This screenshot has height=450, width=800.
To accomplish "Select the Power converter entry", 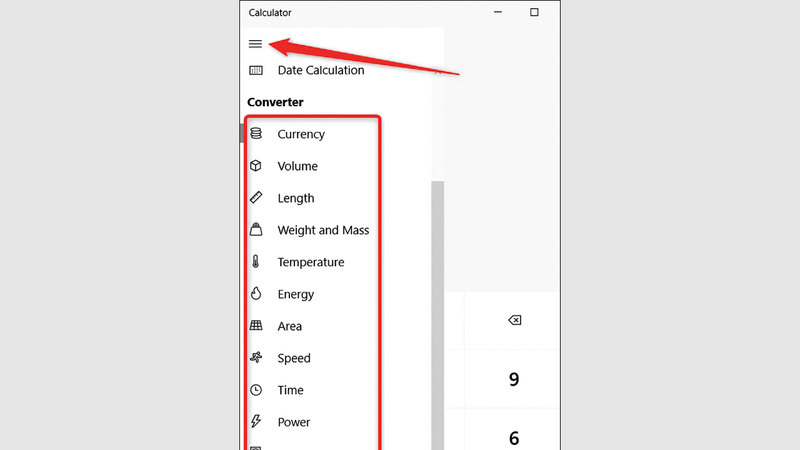I will 294,422.
